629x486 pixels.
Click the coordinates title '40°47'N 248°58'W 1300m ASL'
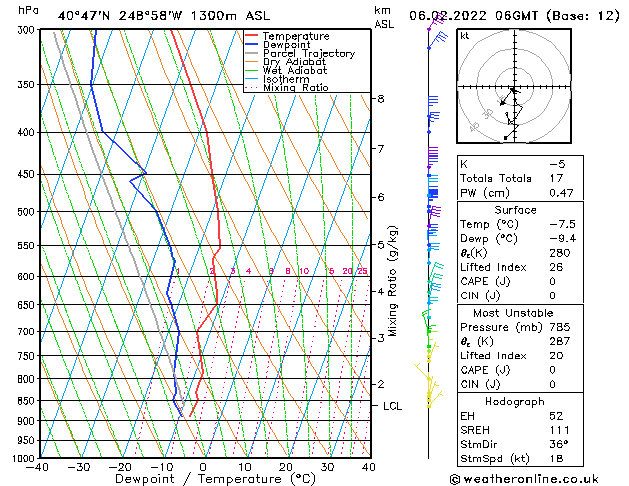pos(164,16)
